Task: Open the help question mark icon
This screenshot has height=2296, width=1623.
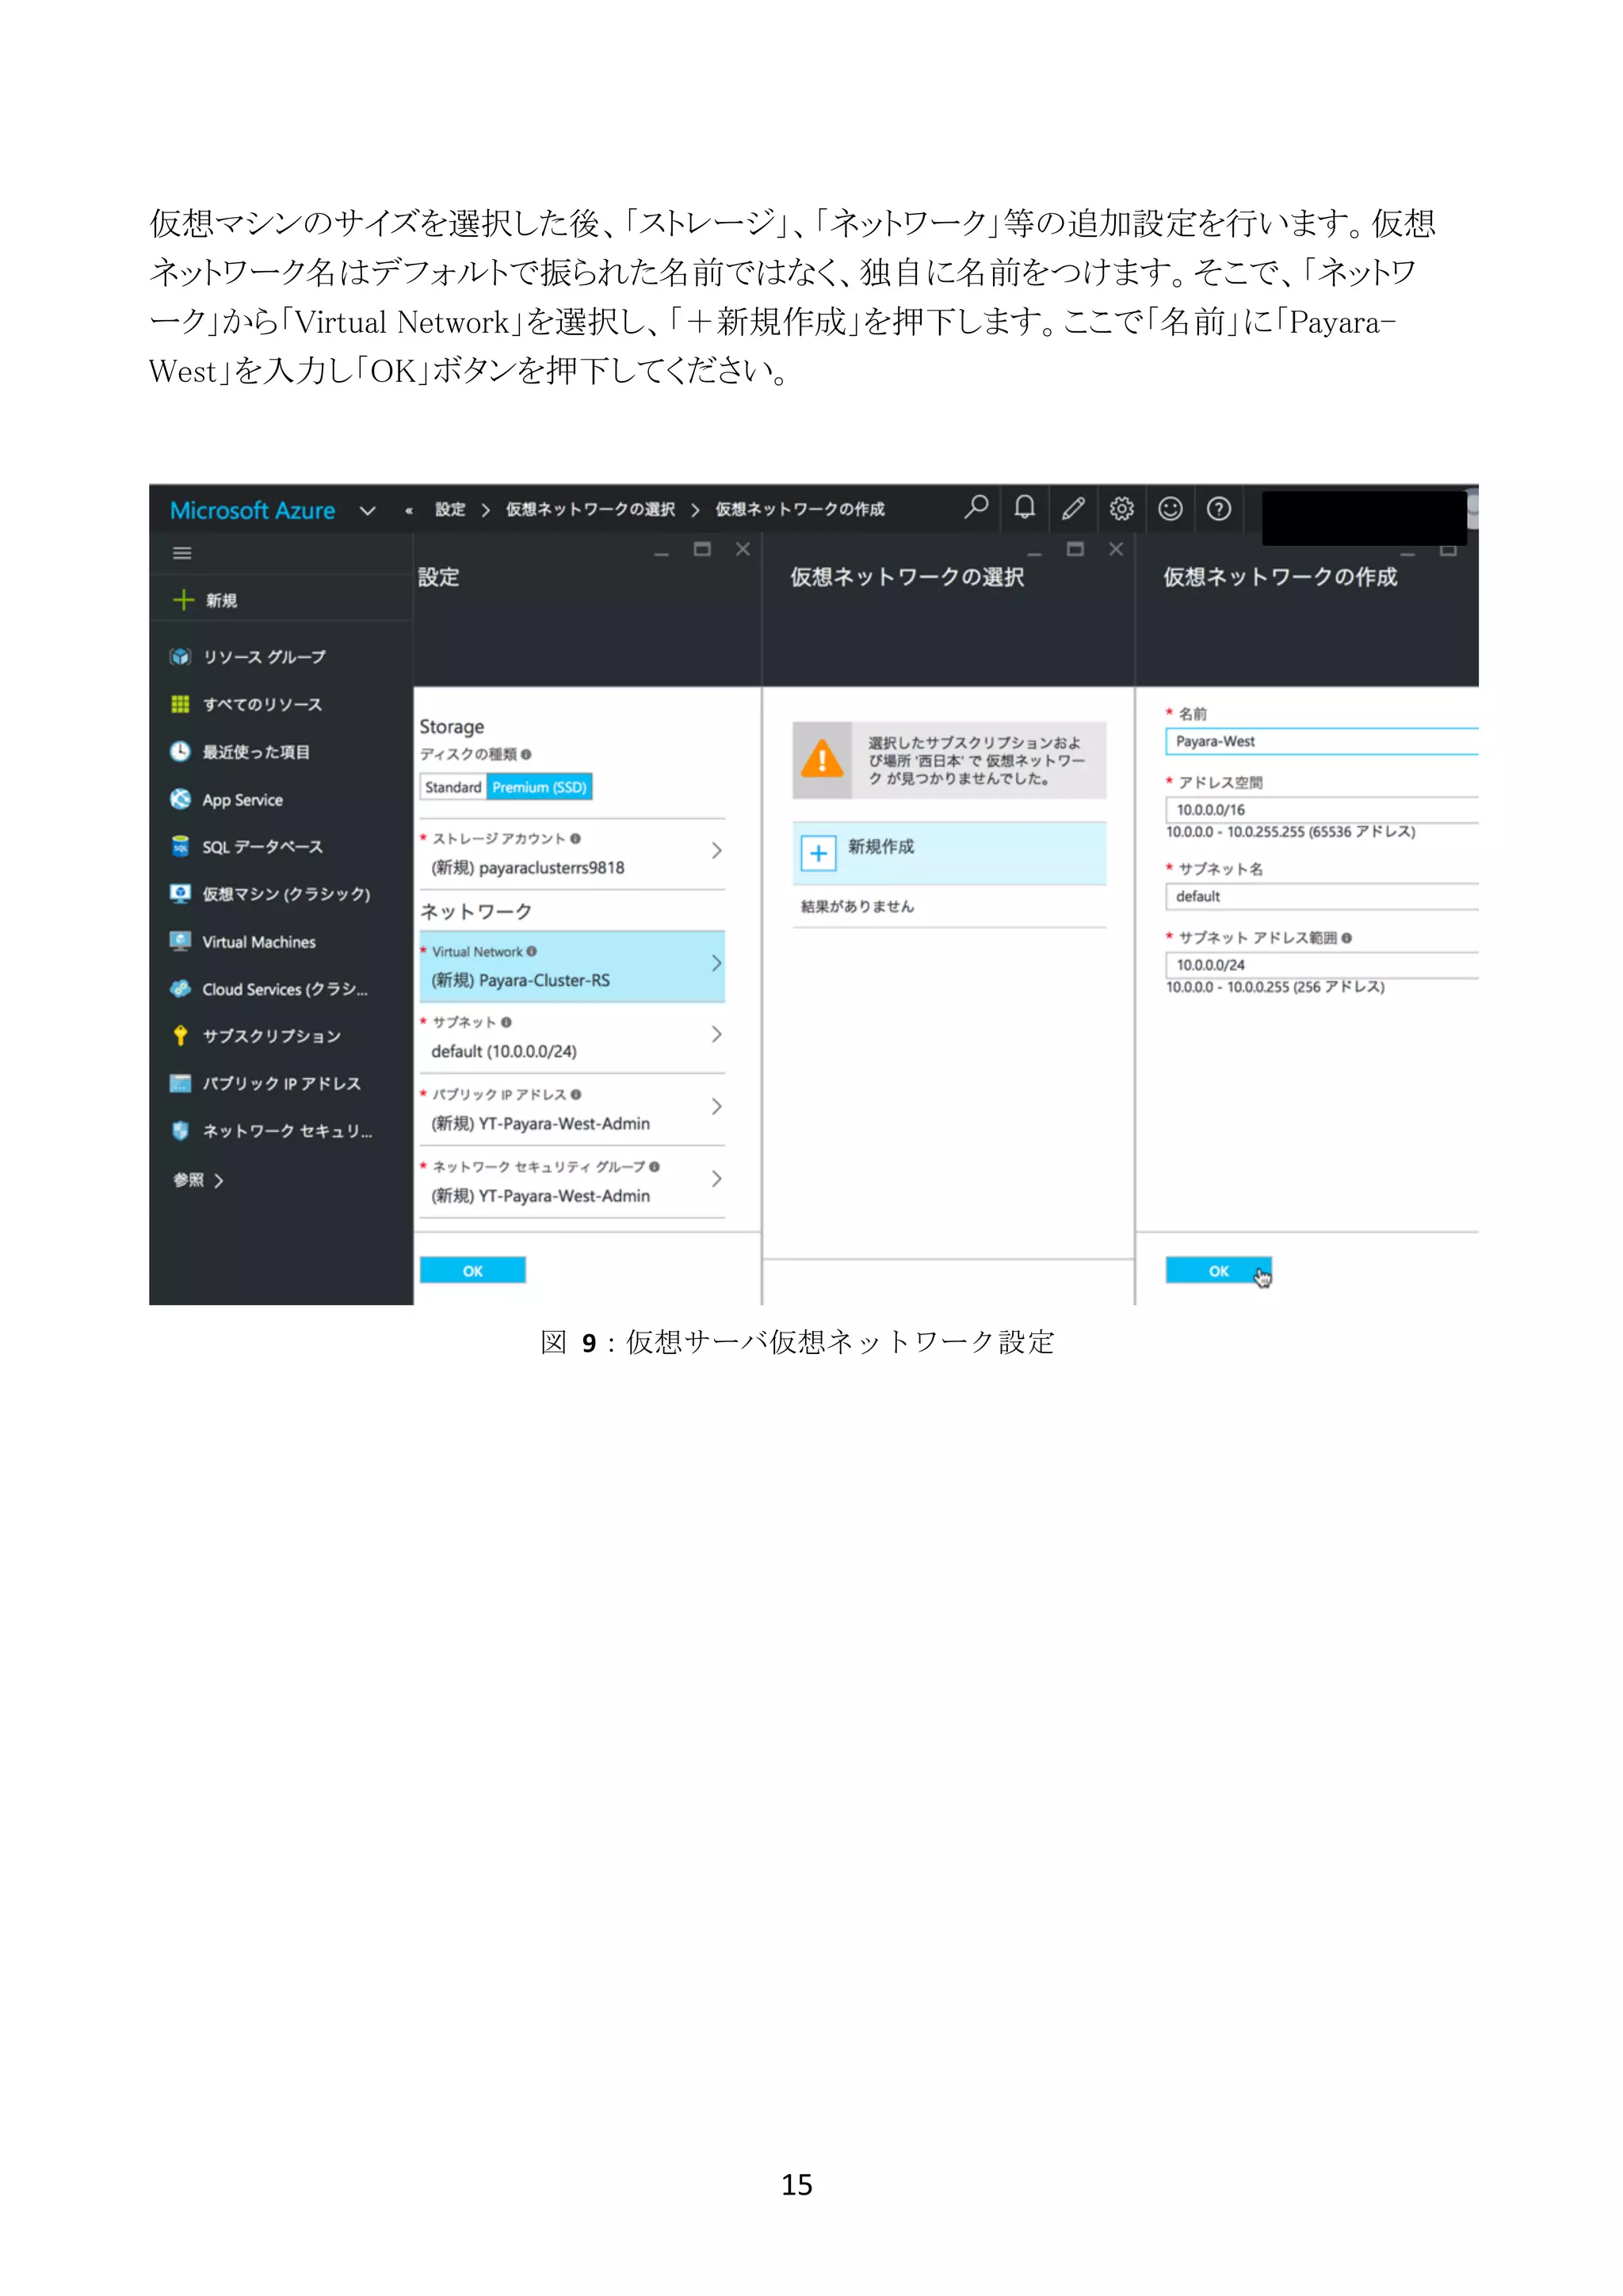Action: (1218, 509)
